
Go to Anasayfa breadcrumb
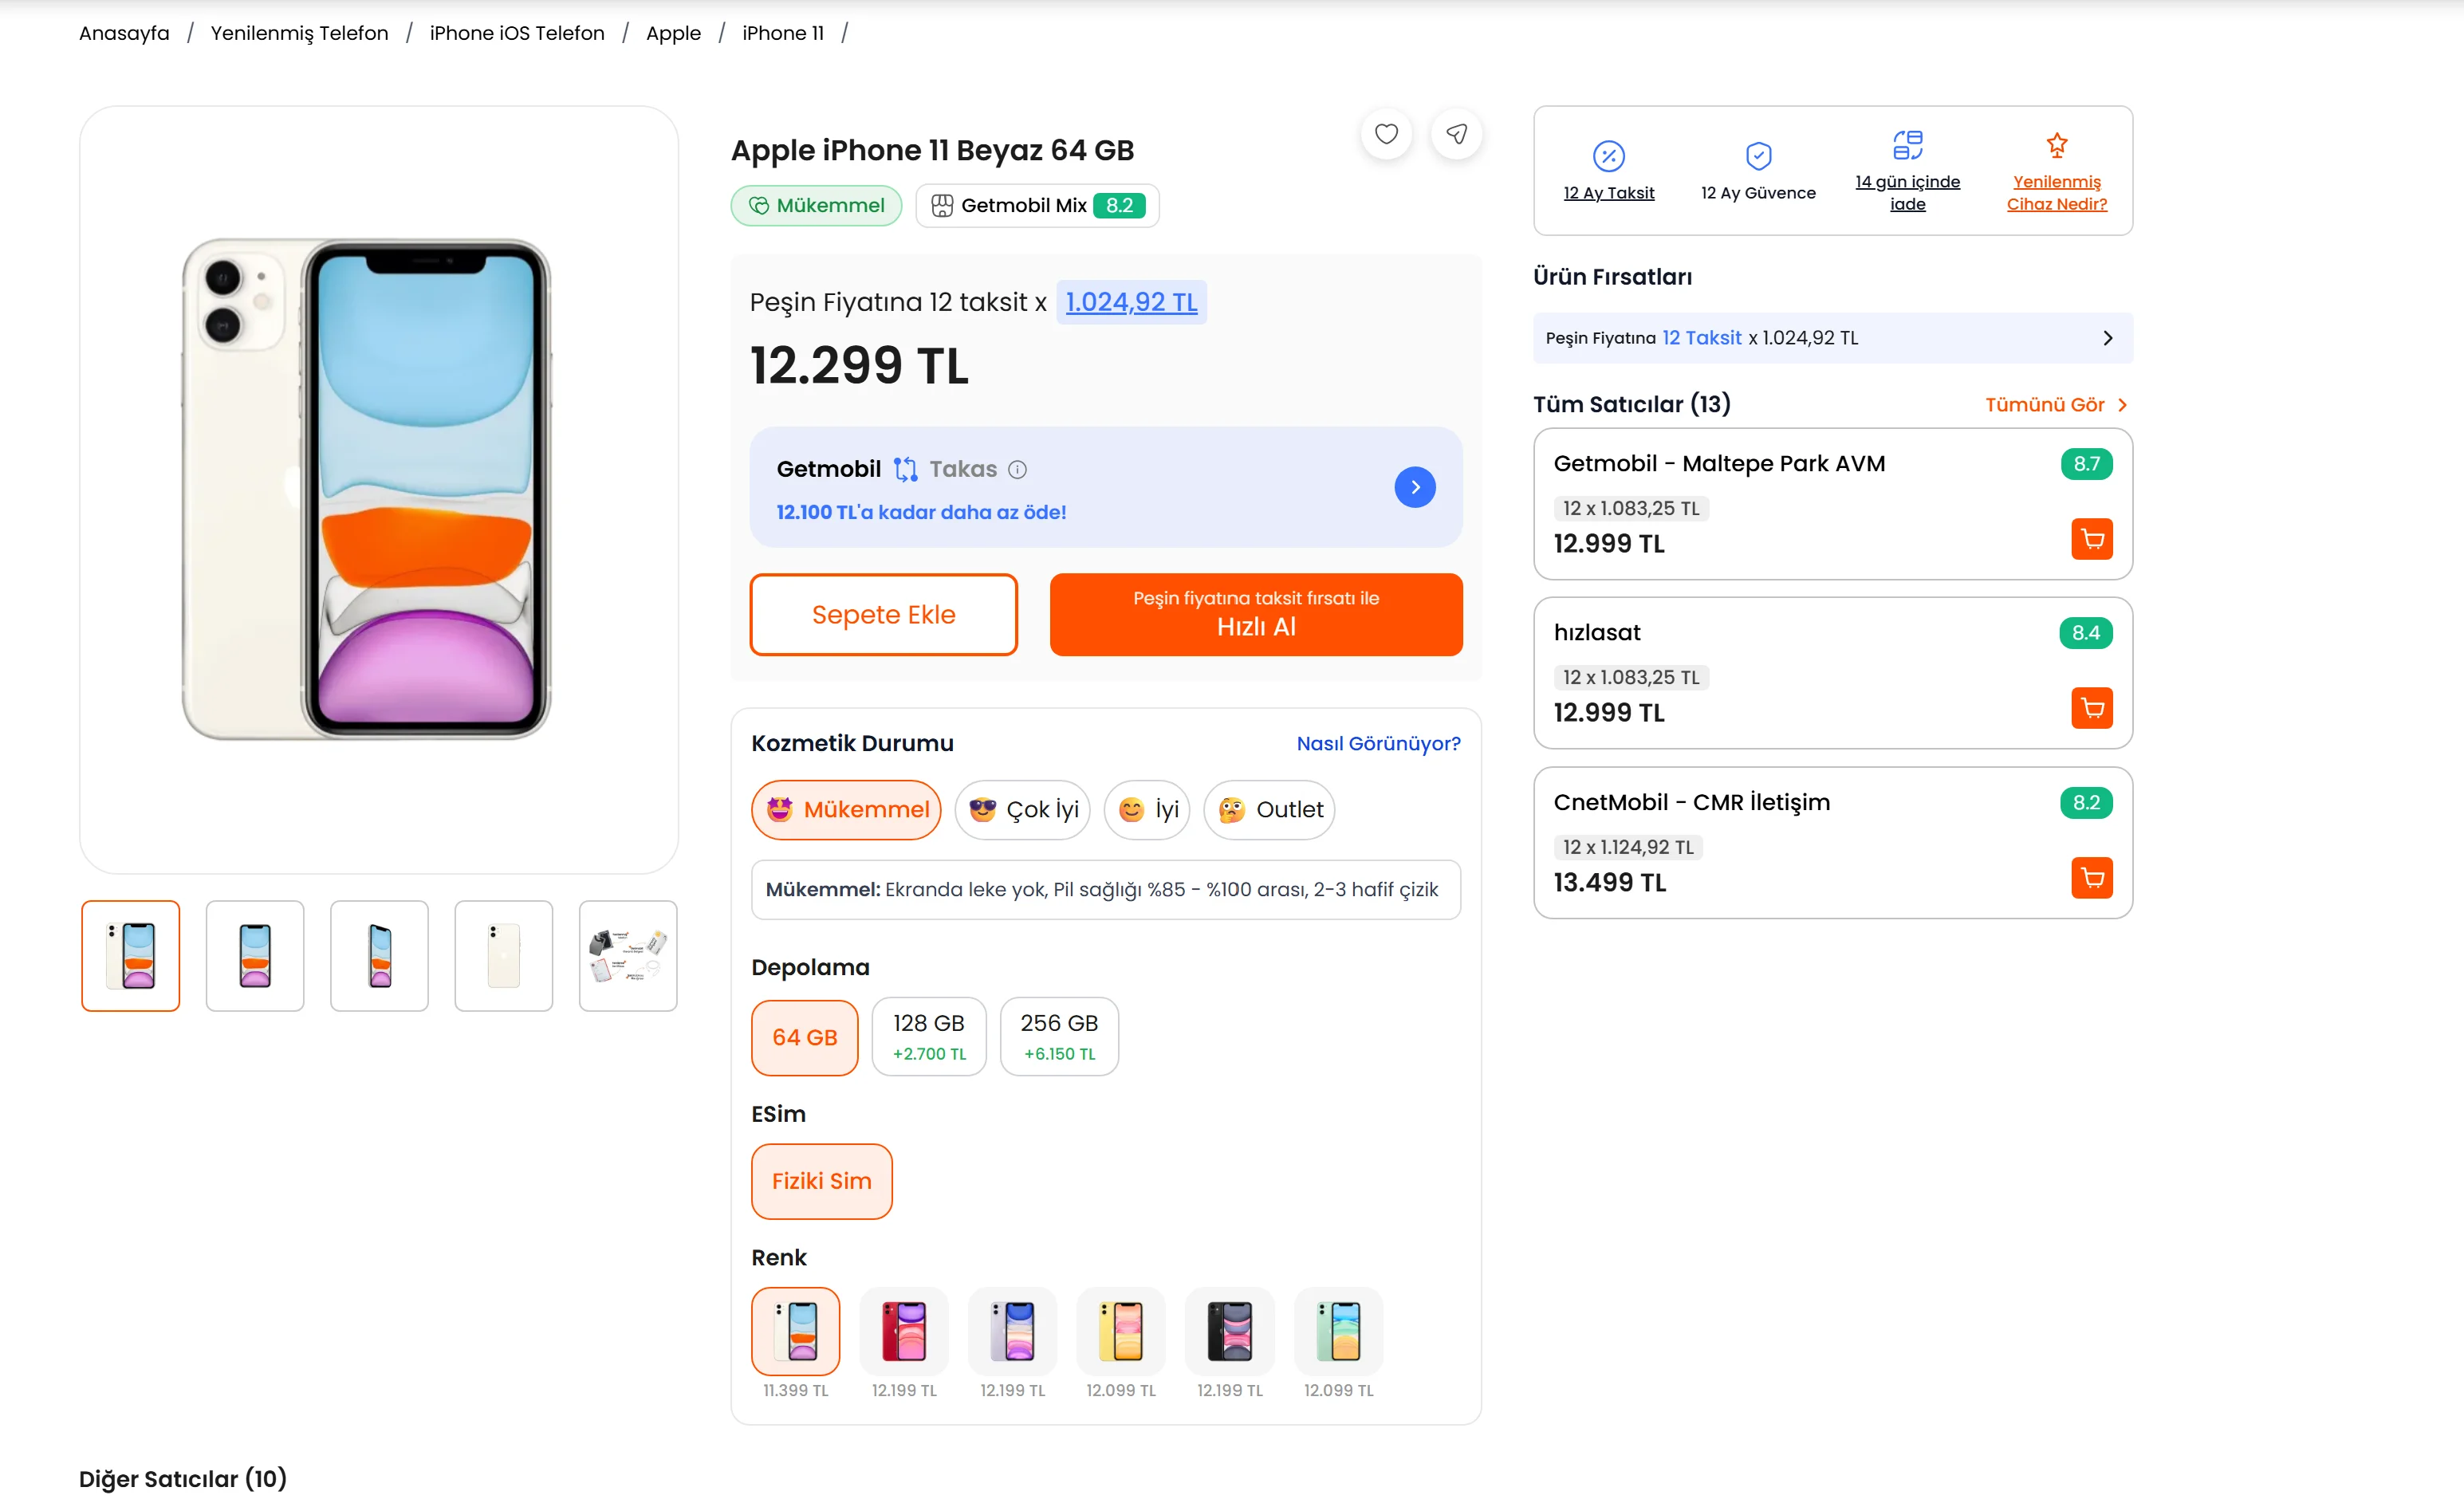(124, 33)
